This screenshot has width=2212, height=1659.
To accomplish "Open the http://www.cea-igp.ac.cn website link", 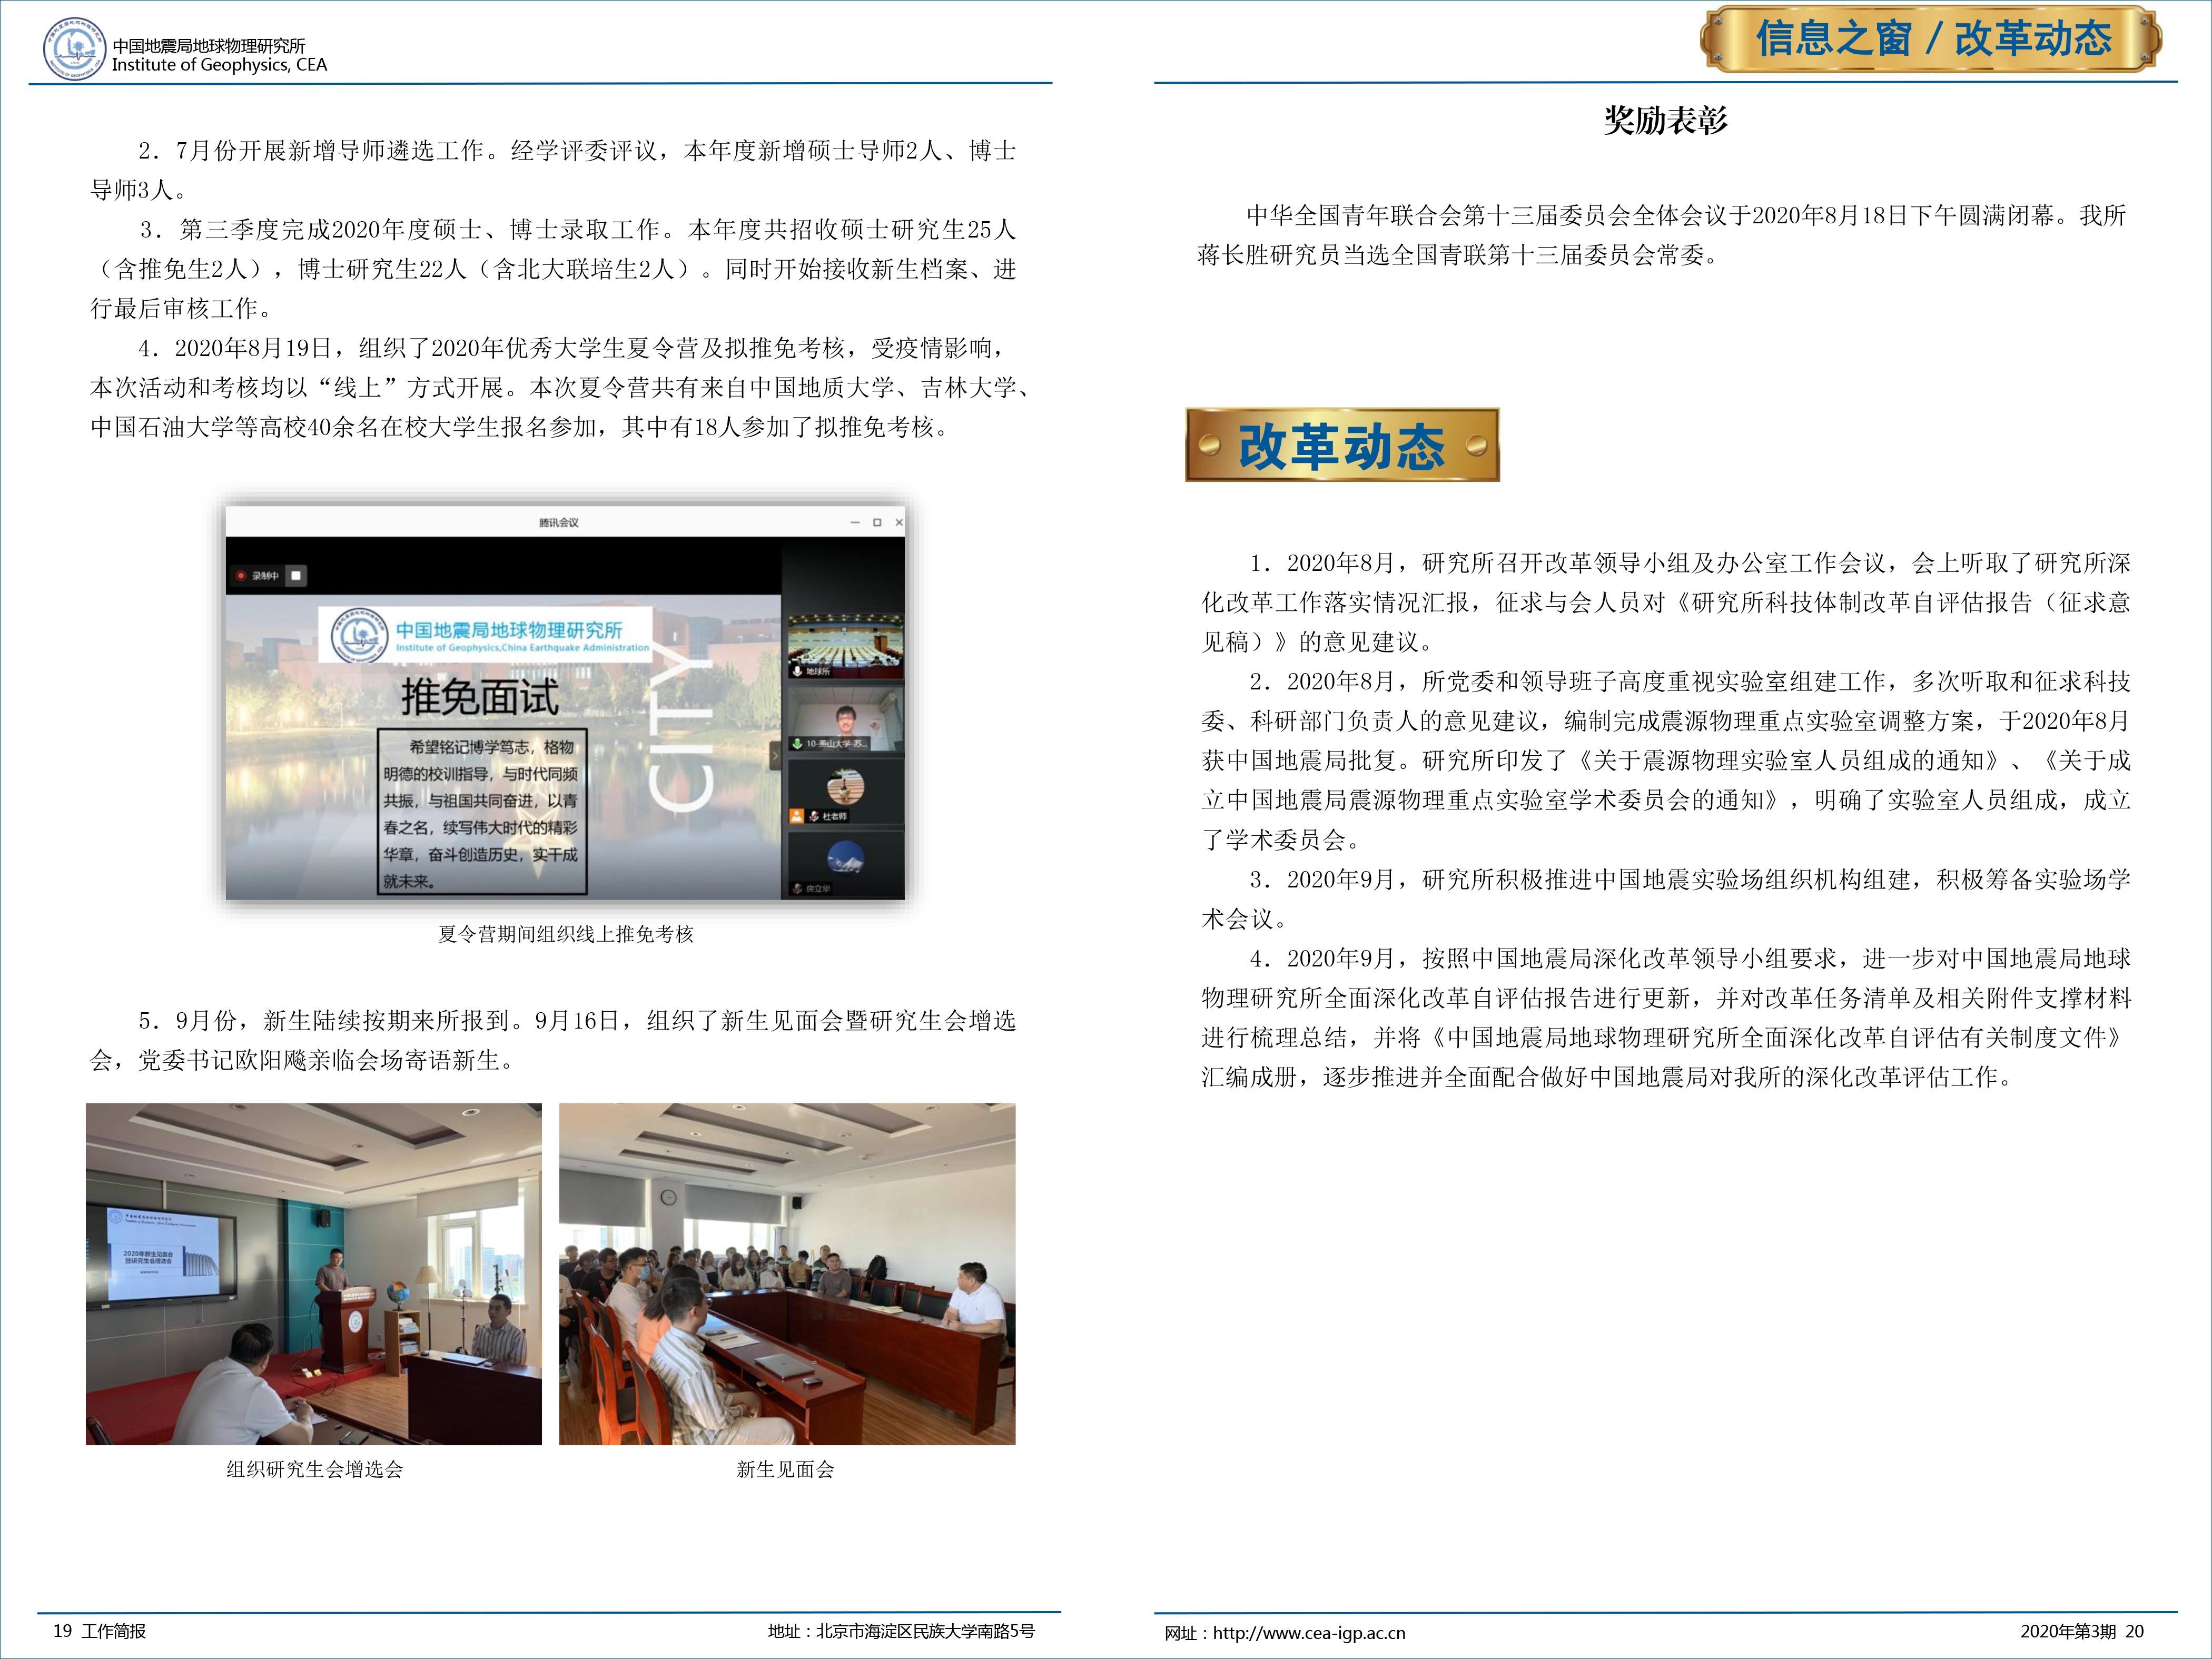I will 1309,1633.
